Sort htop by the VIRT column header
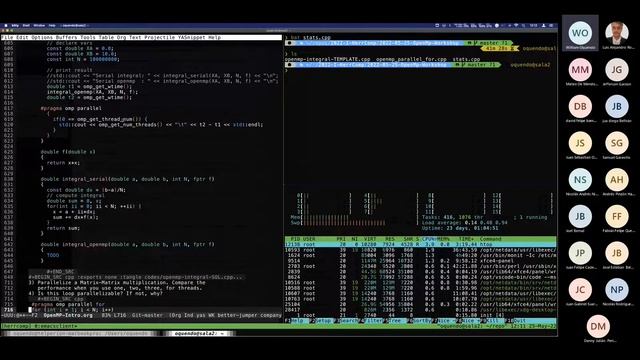 (x=370, y=239)
